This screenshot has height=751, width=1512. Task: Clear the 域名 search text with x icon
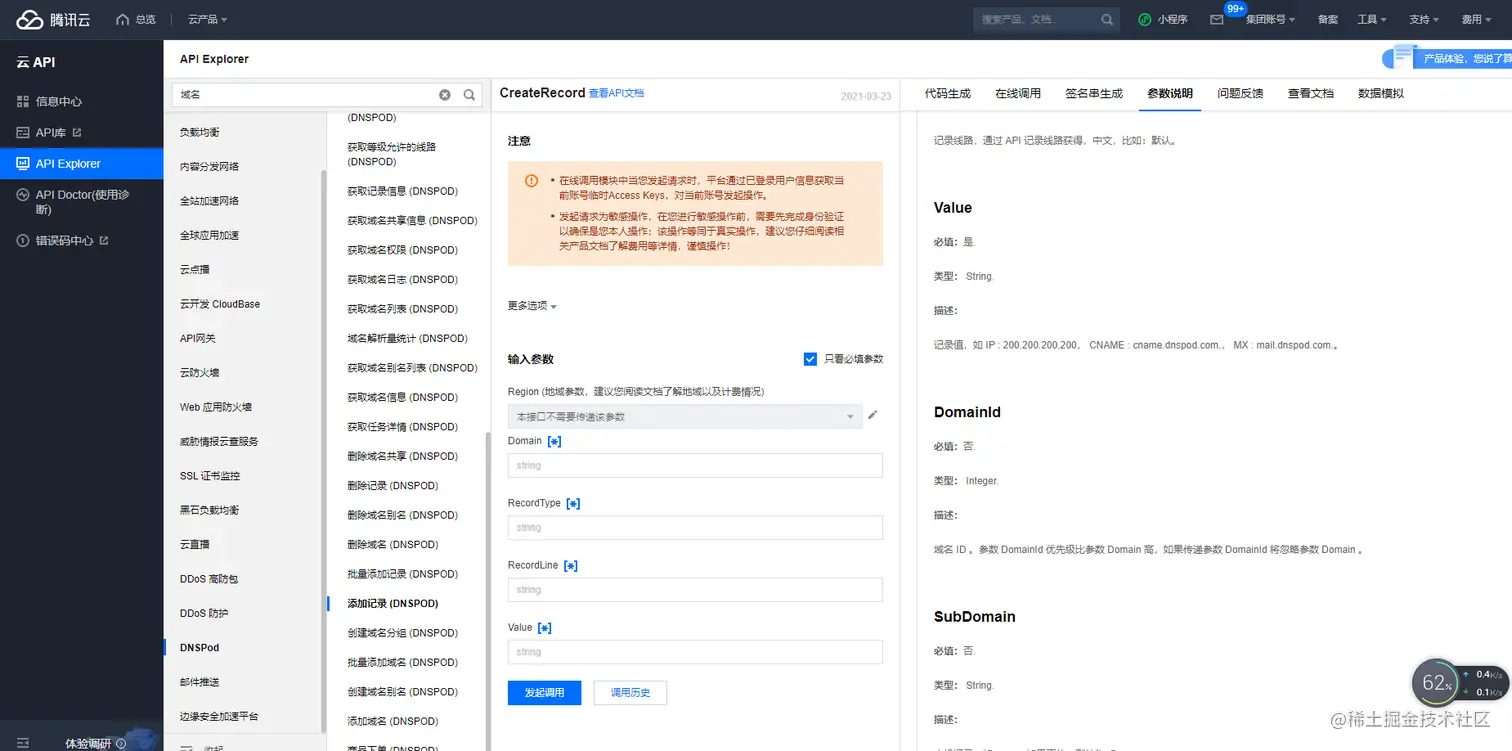pos(445,95)
